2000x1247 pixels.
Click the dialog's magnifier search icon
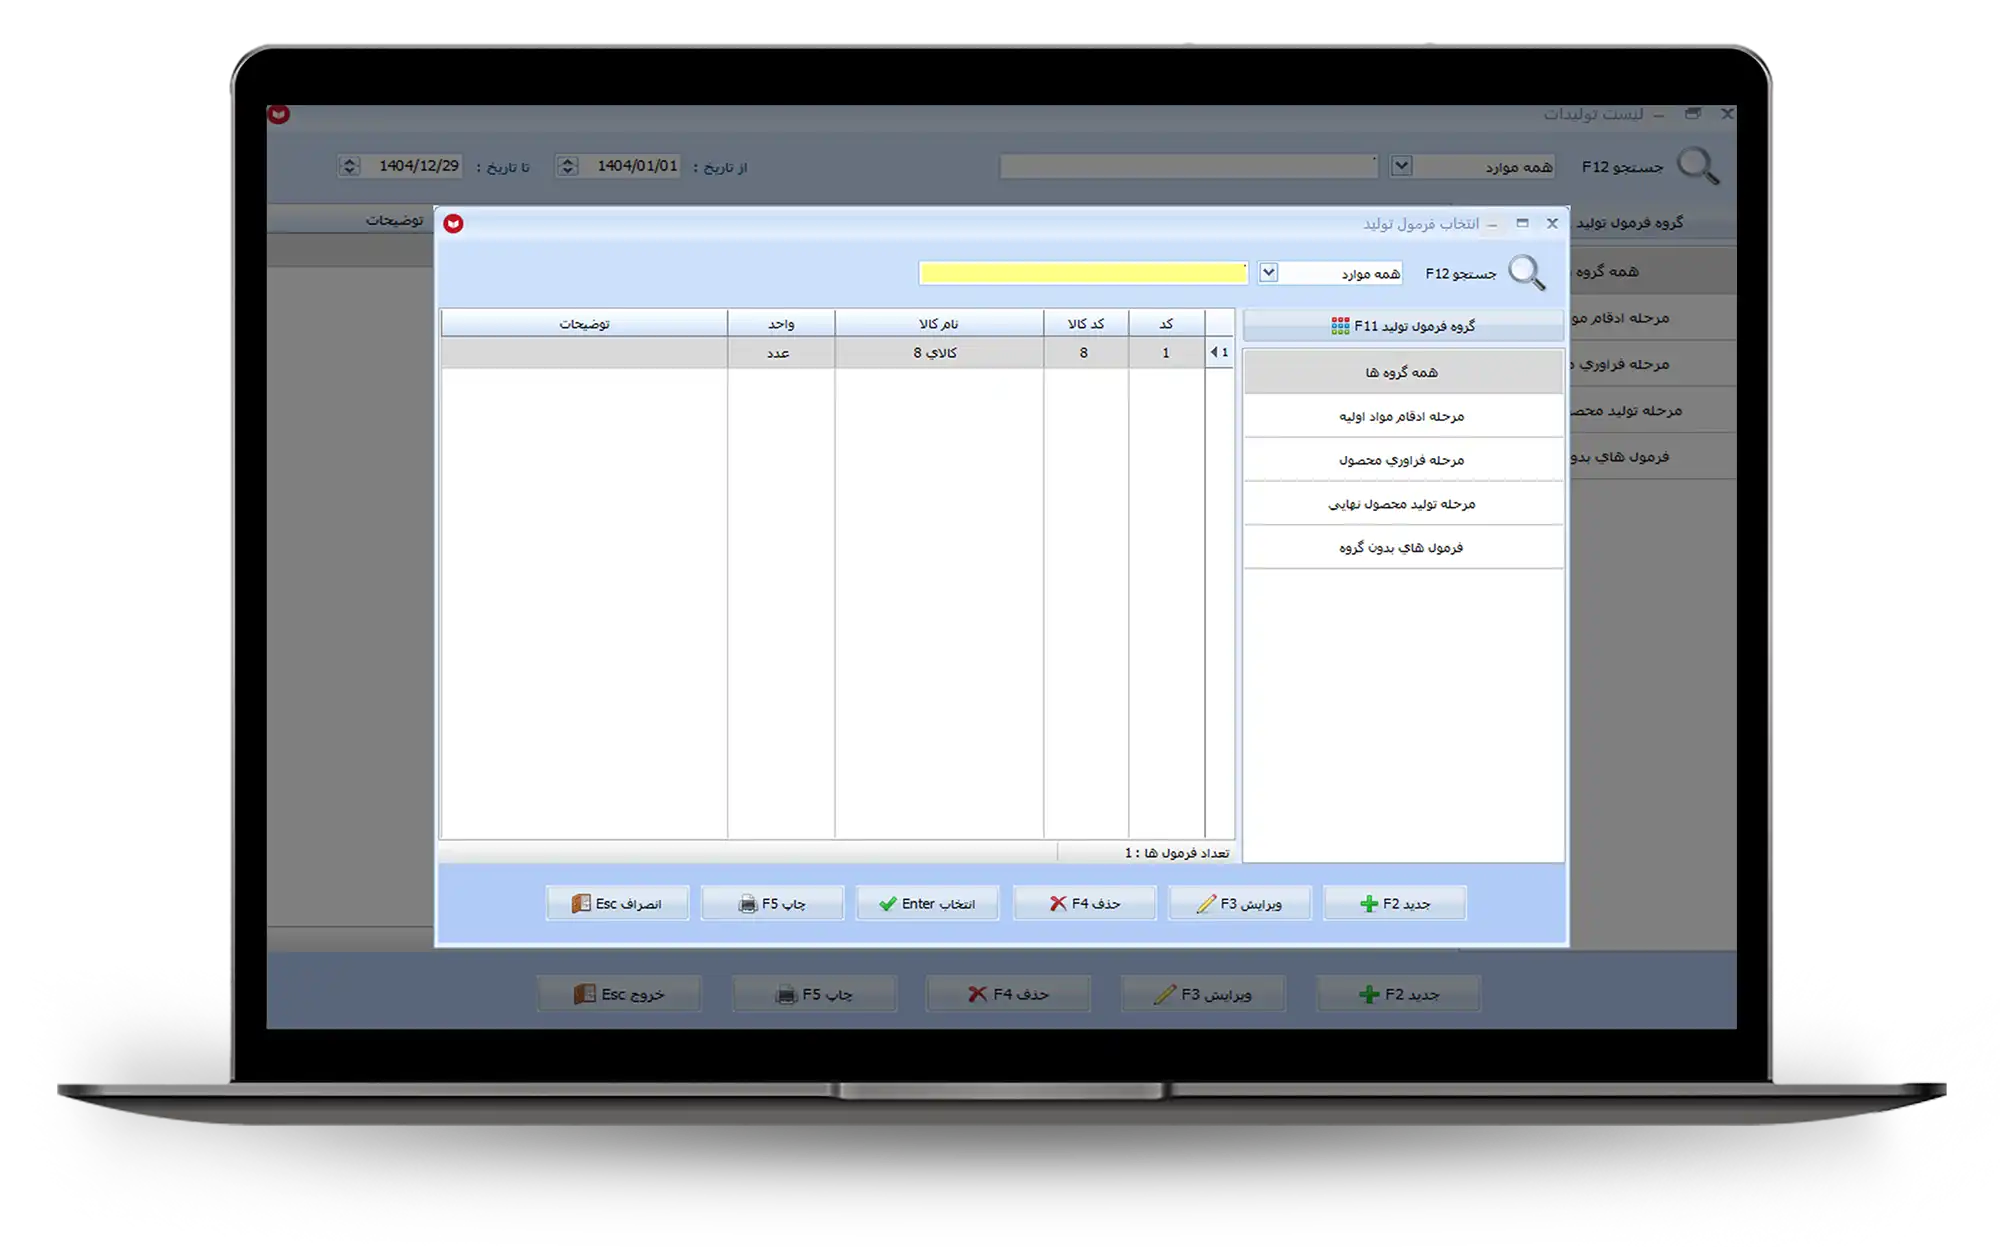coord(1526,273)
